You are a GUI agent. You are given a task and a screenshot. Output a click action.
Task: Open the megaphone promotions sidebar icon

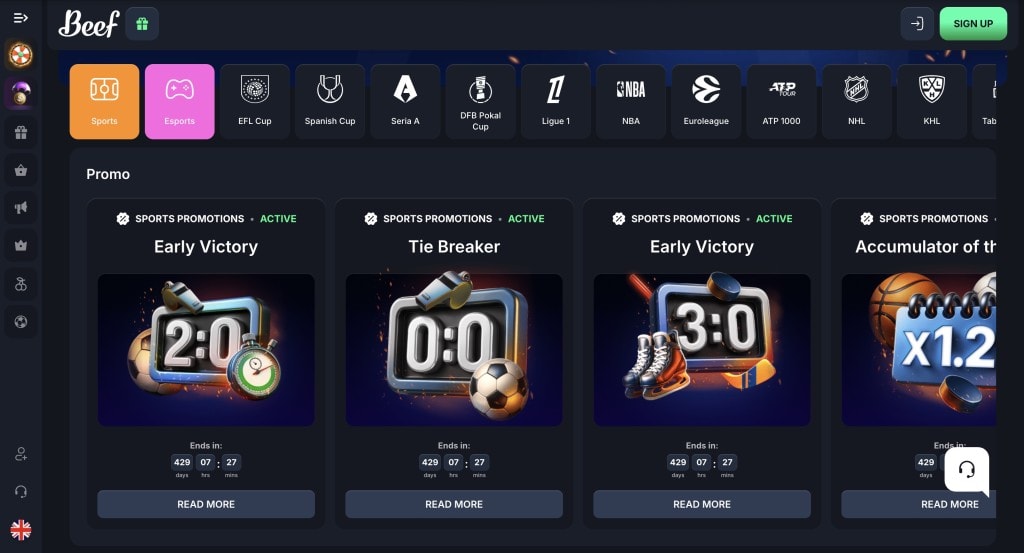(21, 208)
